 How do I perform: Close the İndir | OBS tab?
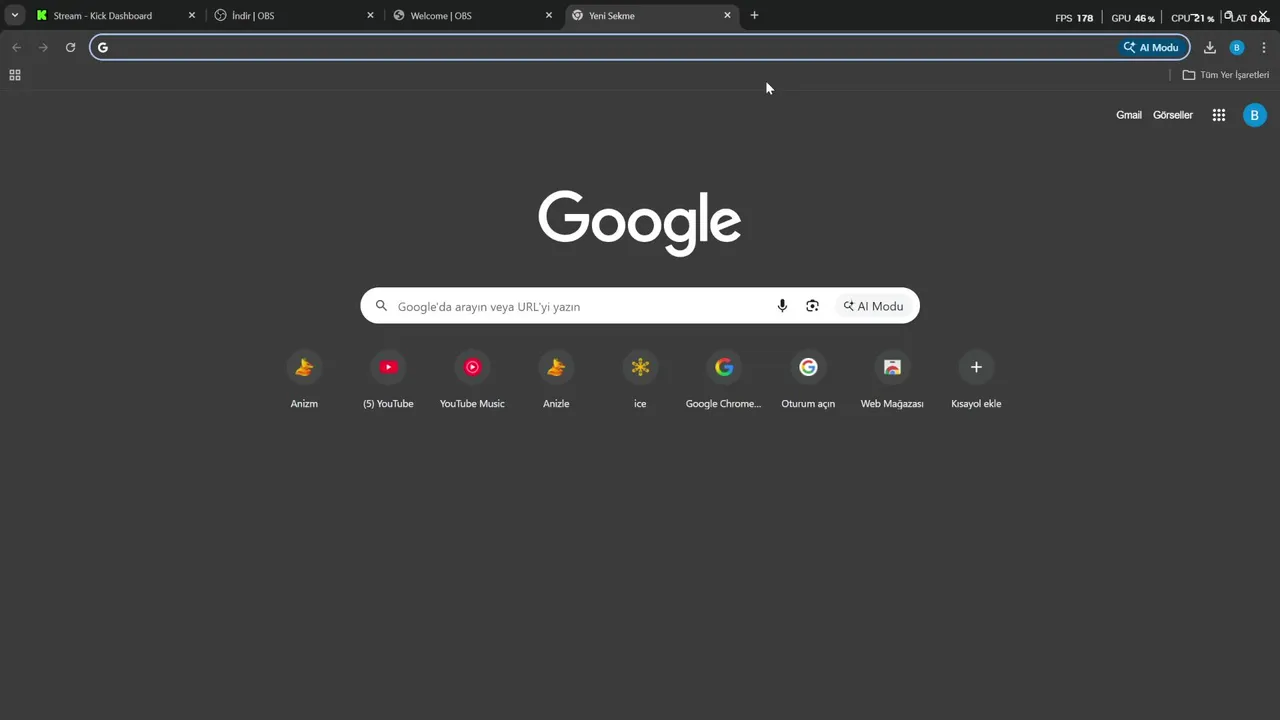[370, 16]
